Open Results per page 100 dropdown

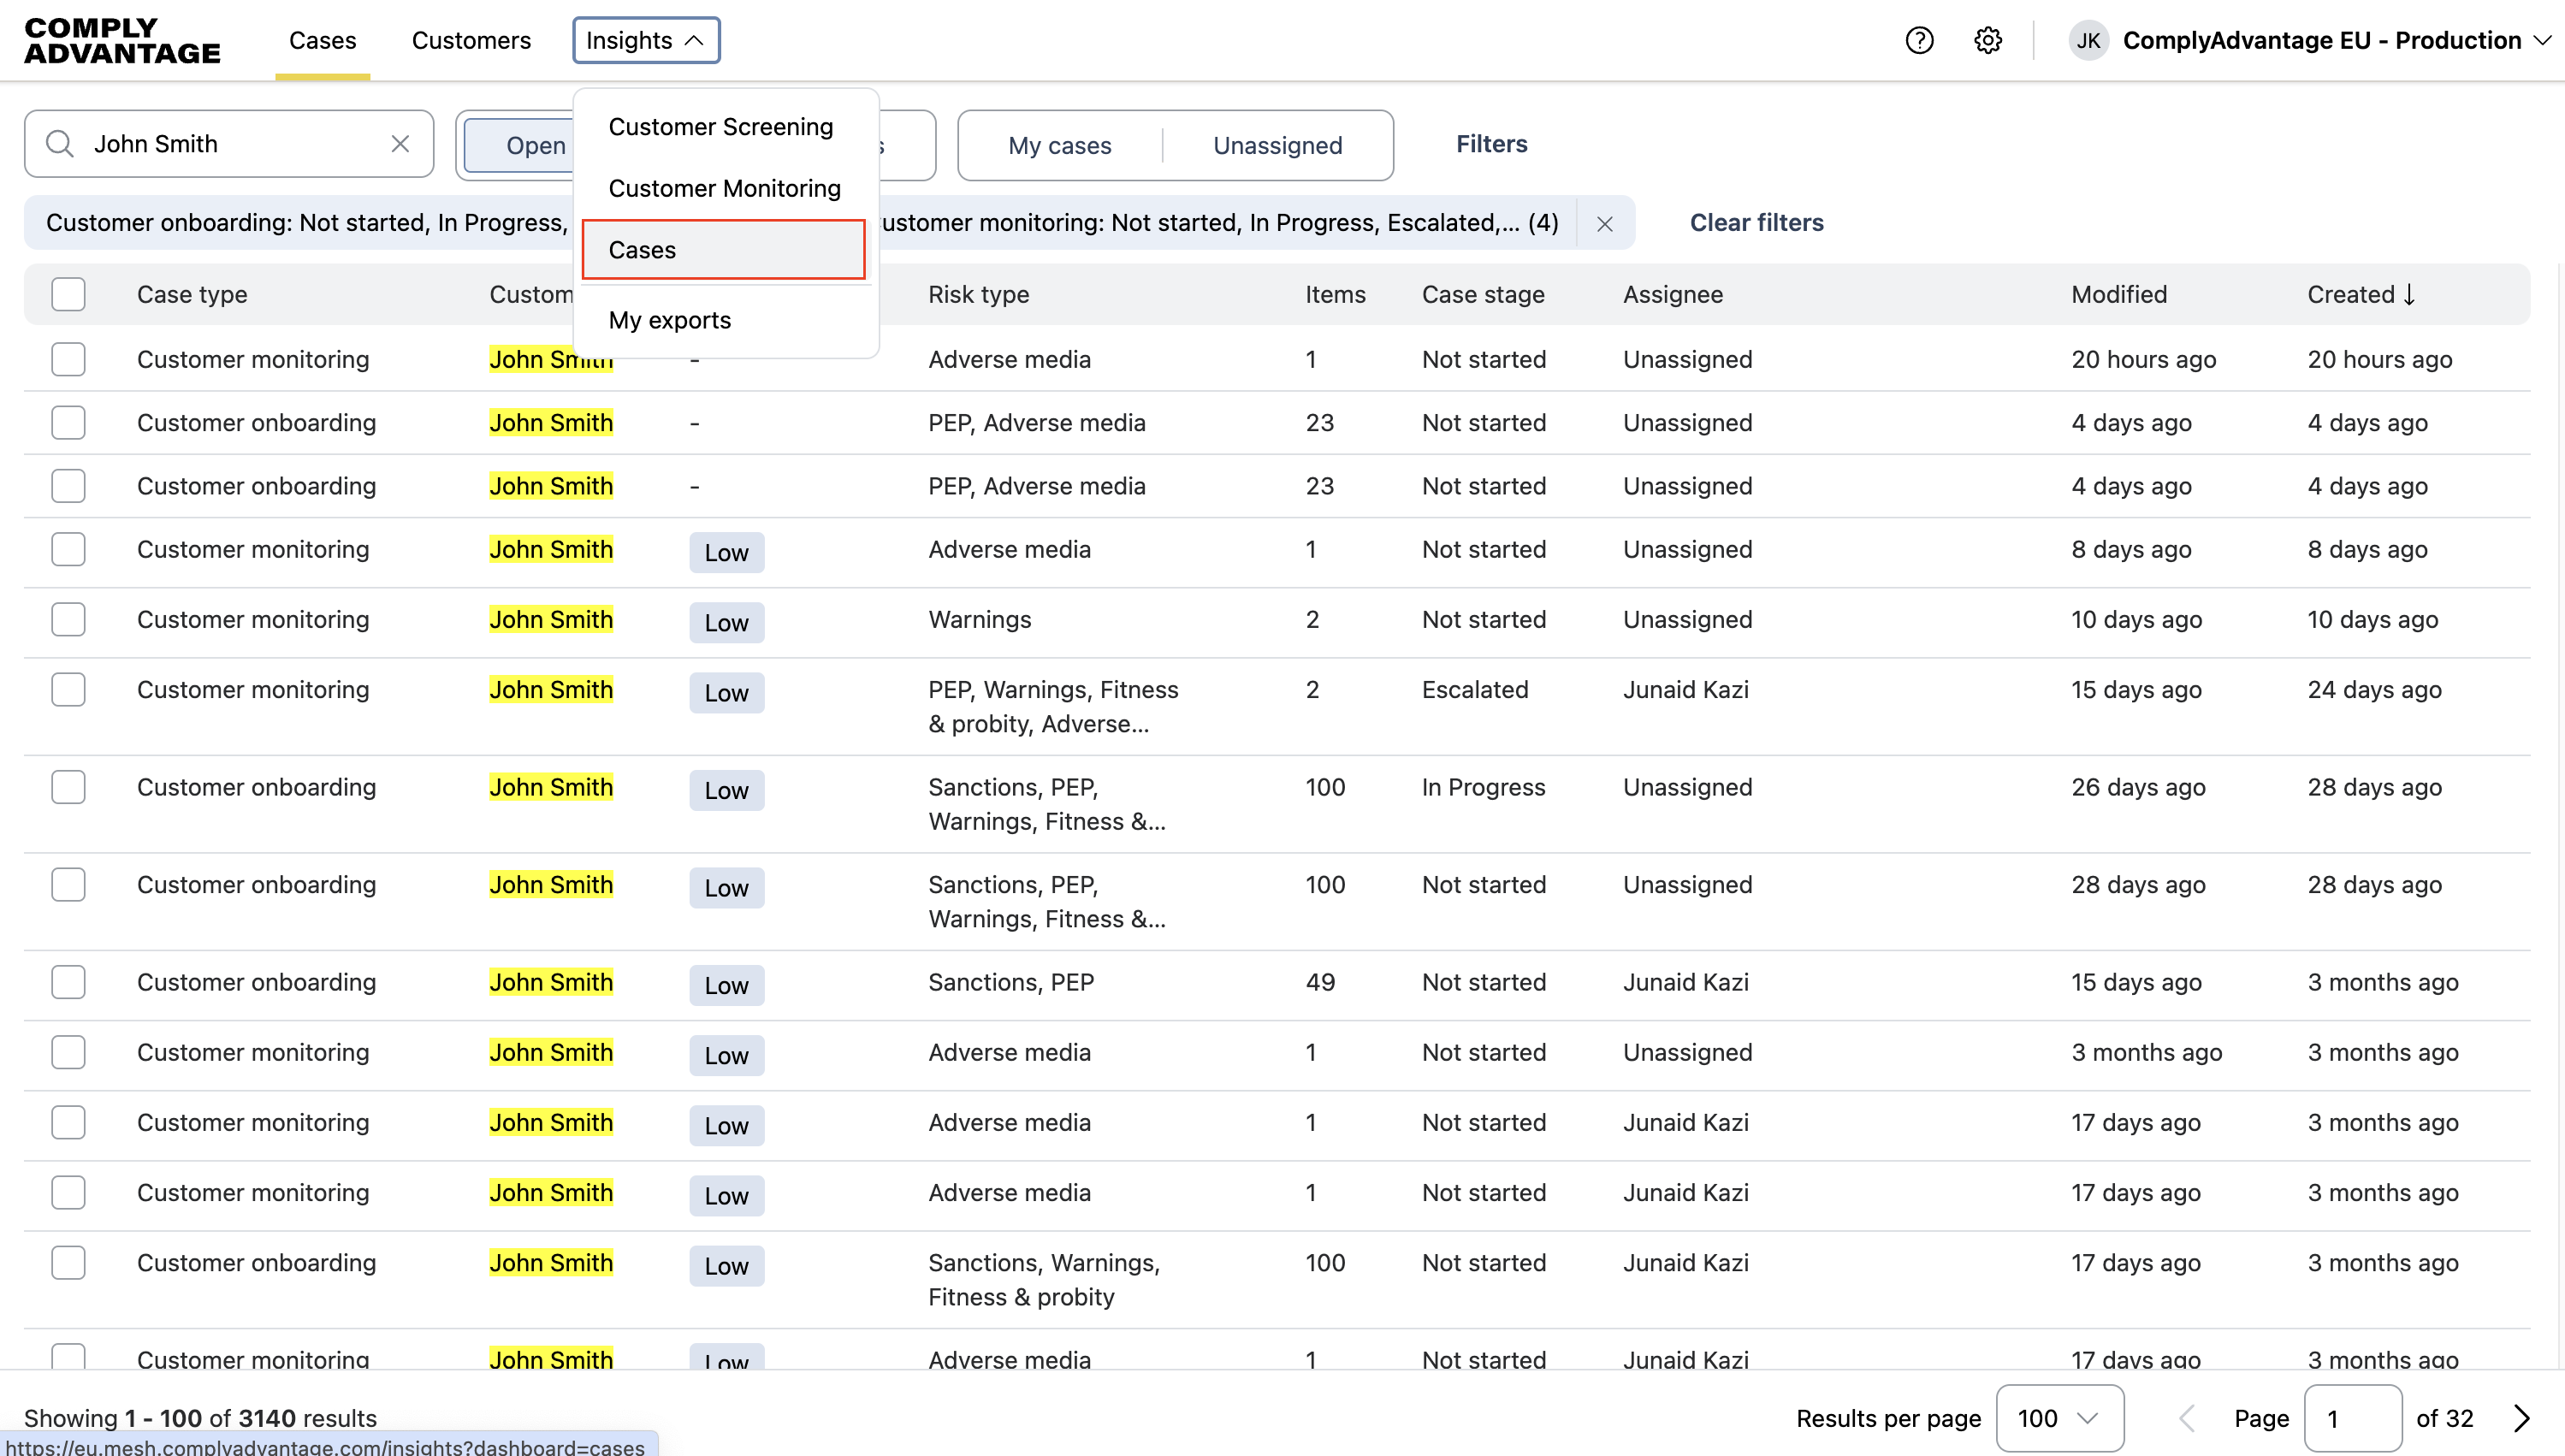pos(2058,1418)
